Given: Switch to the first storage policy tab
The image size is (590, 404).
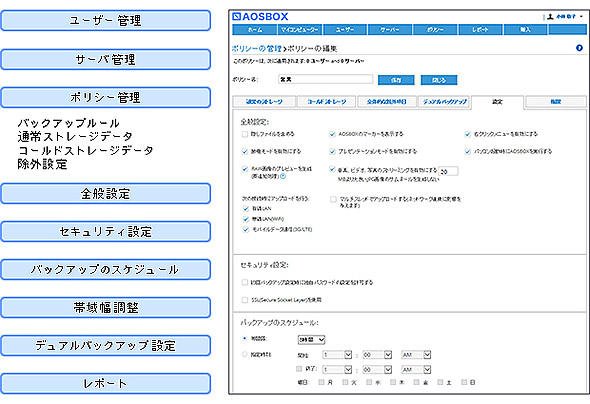Looking at the screenshot, I should 265,102.
